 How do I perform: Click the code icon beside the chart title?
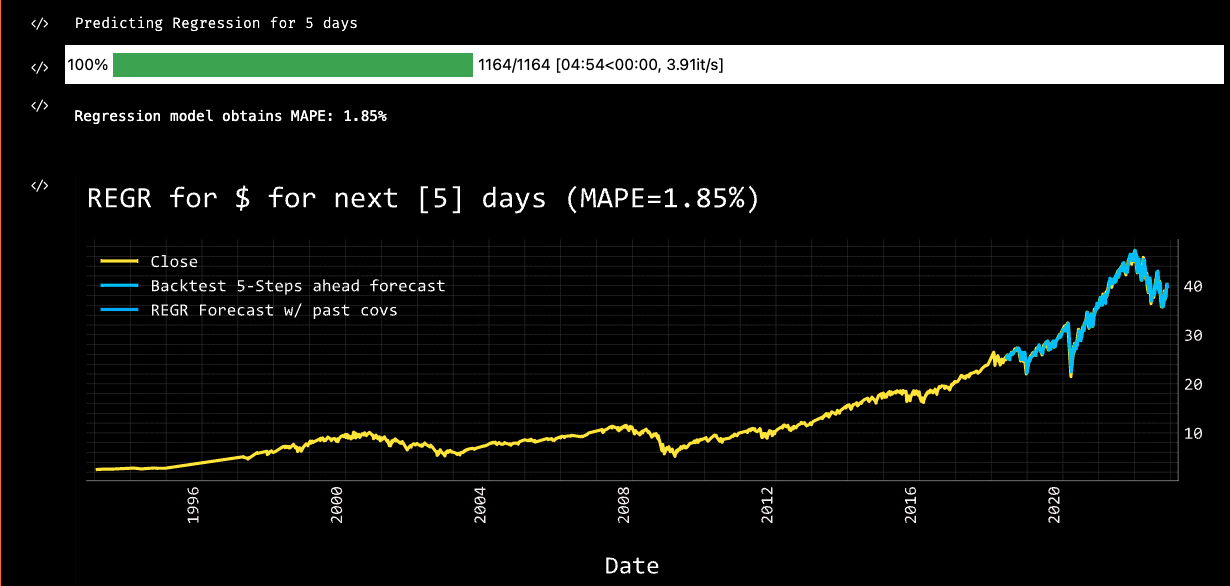point(39,185)
